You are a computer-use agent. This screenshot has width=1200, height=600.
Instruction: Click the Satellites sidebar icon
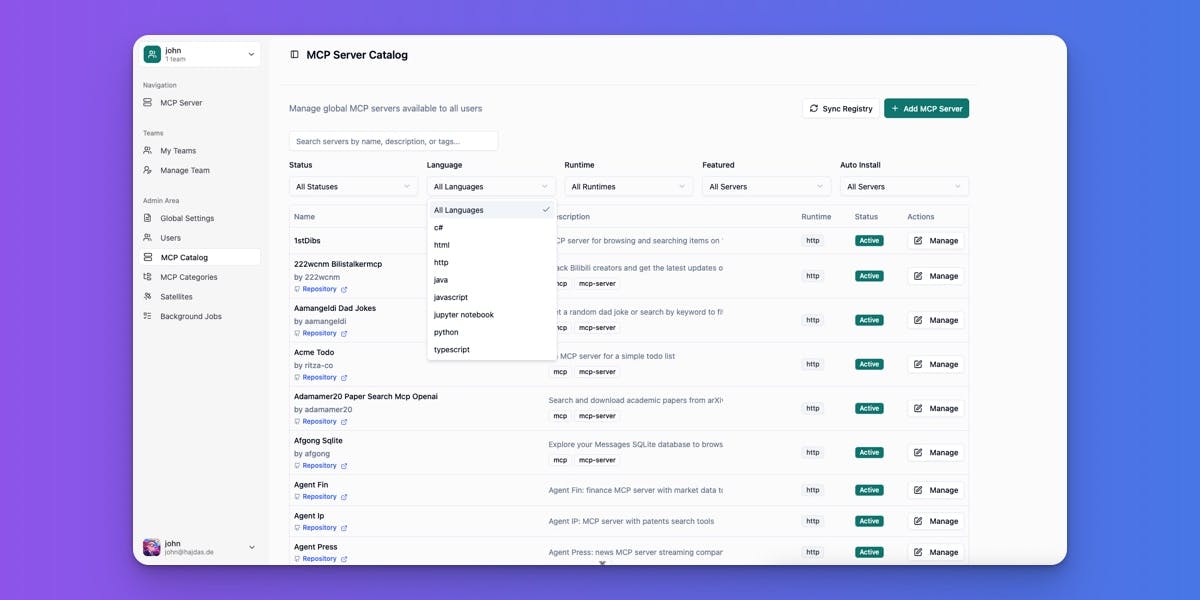[148, 297]
